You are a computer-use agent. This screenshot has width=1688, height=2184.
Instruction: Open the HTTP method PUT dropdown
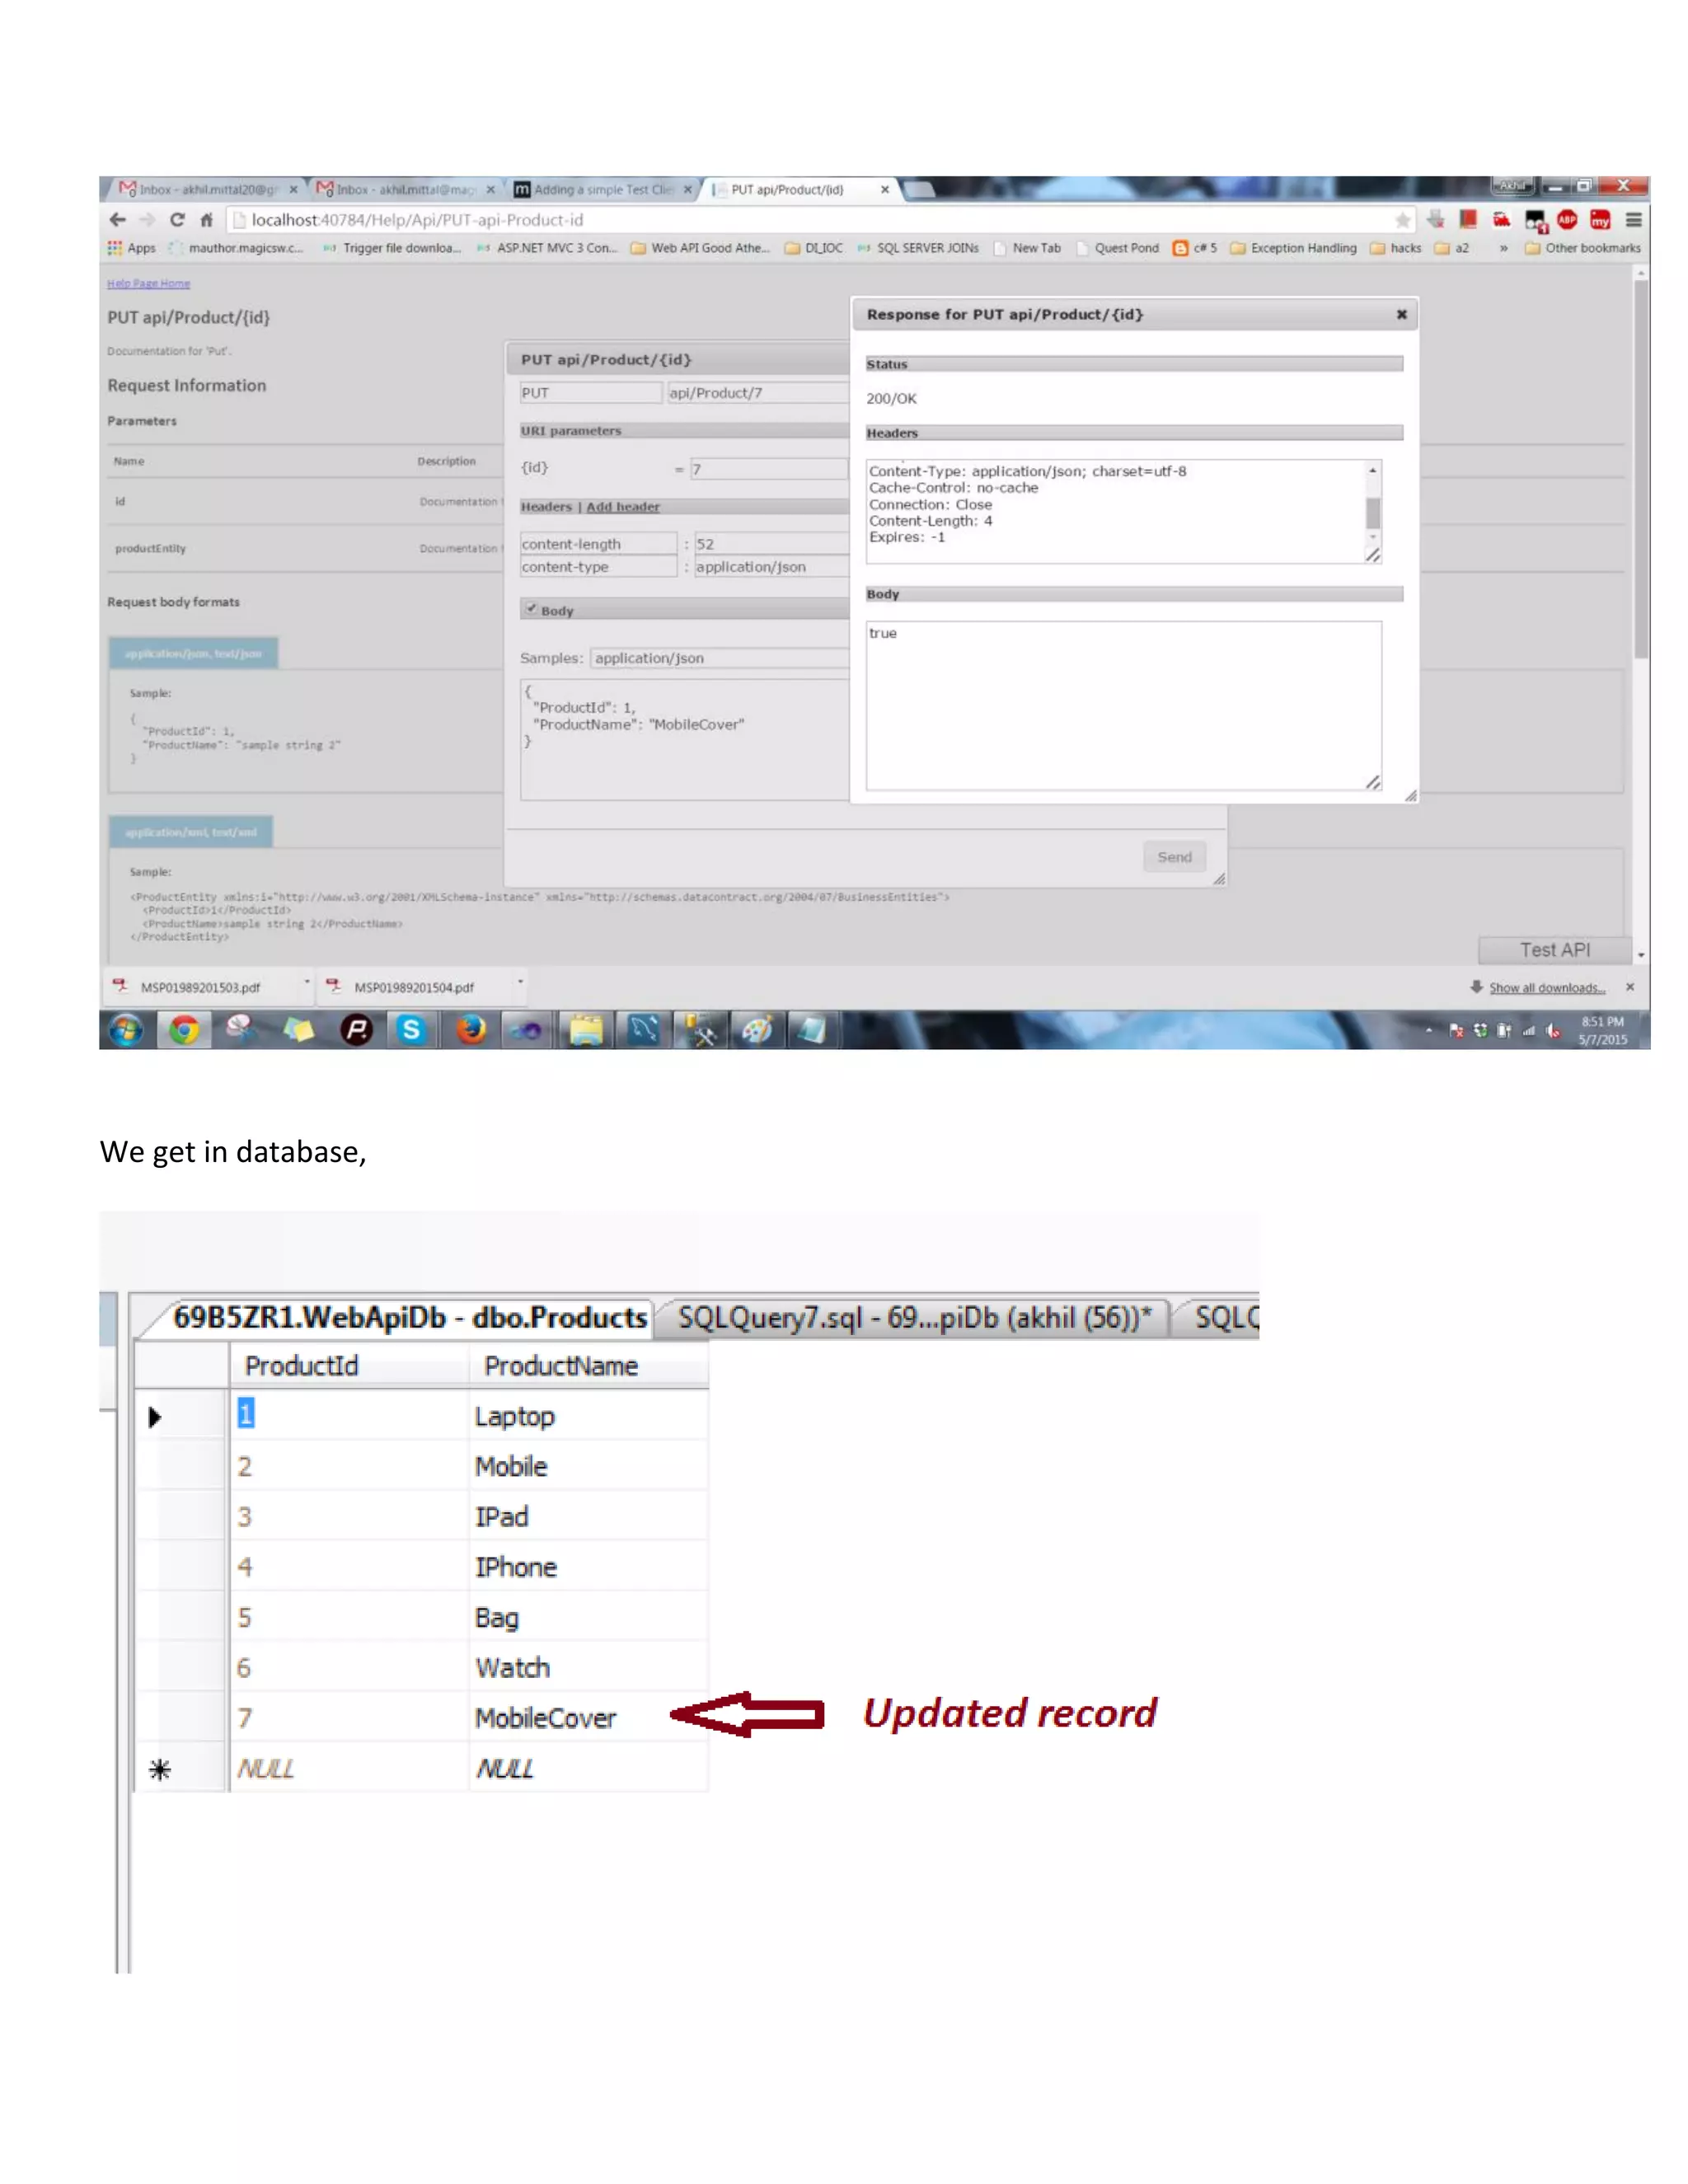(590, 393)
